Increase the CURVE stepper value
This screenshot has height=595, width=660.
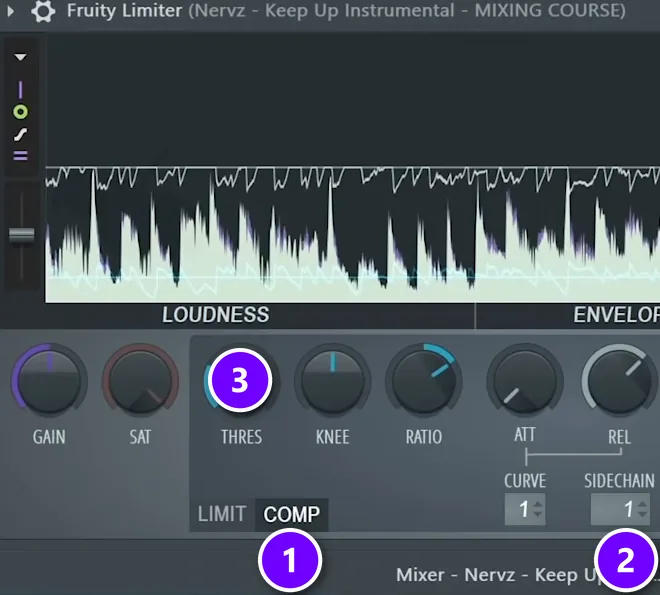[x=538, y=505]
